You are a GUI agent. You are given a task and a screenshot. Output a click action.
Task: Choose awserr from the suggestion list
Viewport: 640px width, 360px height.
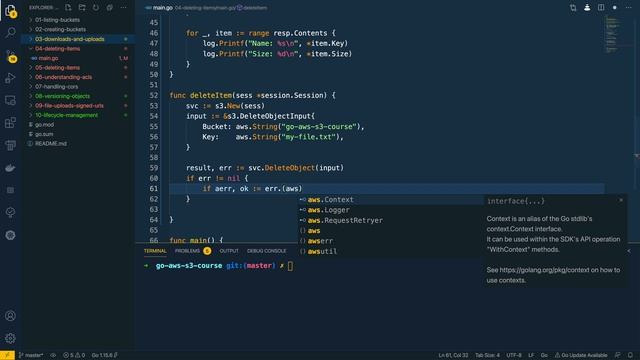pos(390,241)
